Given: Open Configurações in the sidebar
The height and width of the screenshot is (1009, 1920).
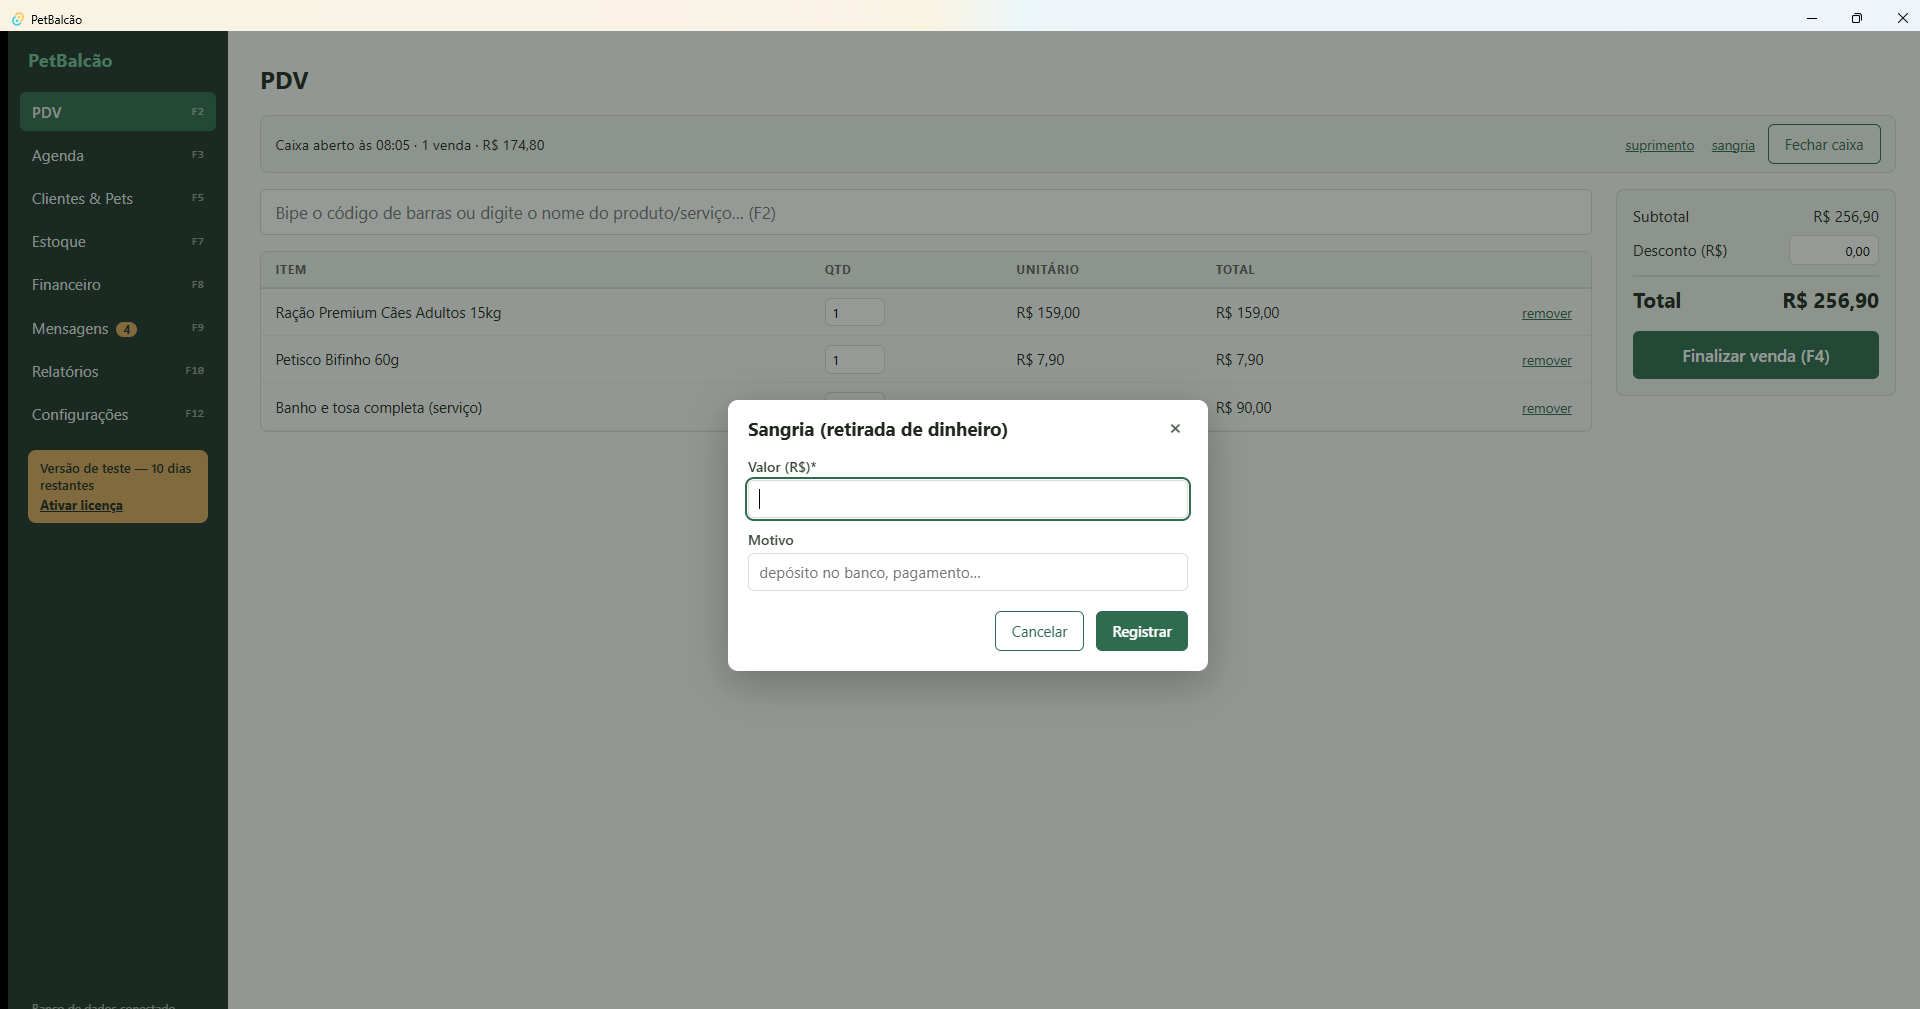Looking at the screenshot, I should click(x=118, y=414).
